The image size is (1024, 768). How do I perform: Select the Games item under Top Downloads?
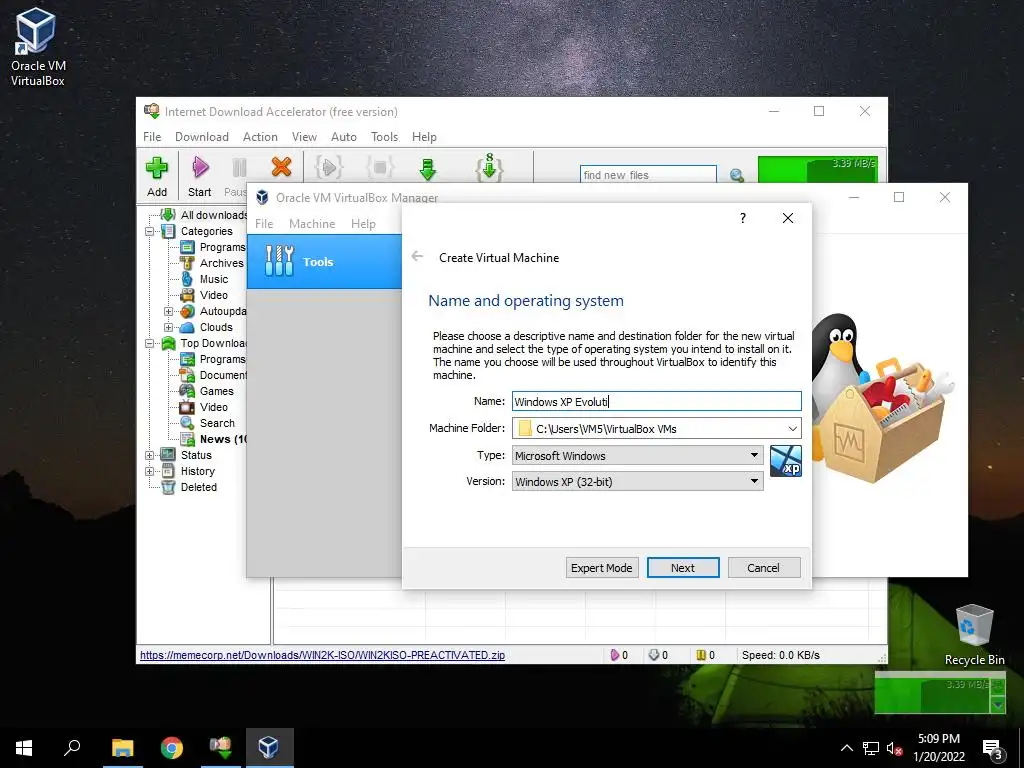click(216, 391)
